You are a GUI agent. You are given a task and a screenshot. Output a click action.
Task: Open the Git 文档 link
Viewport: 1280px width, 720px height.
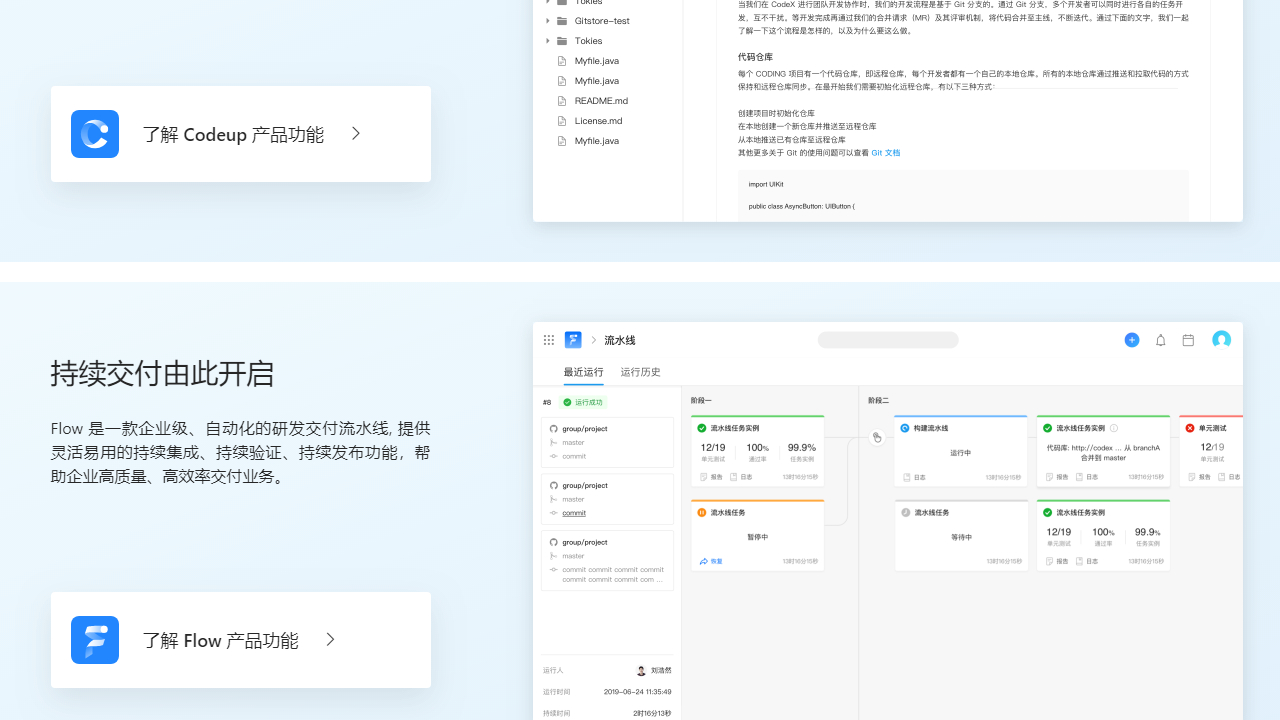[885, 152]
